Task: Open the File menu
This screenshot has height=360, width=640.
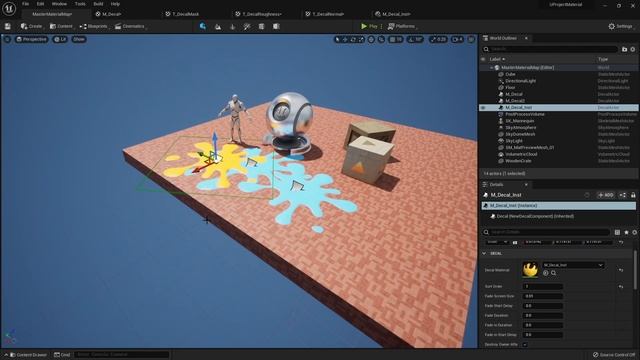Action: (25, 4)
